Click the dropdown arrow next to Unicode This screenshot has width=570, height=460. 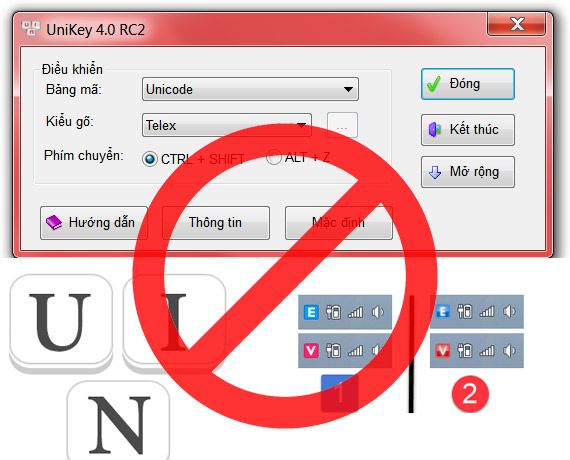click(x=348, y=89)
